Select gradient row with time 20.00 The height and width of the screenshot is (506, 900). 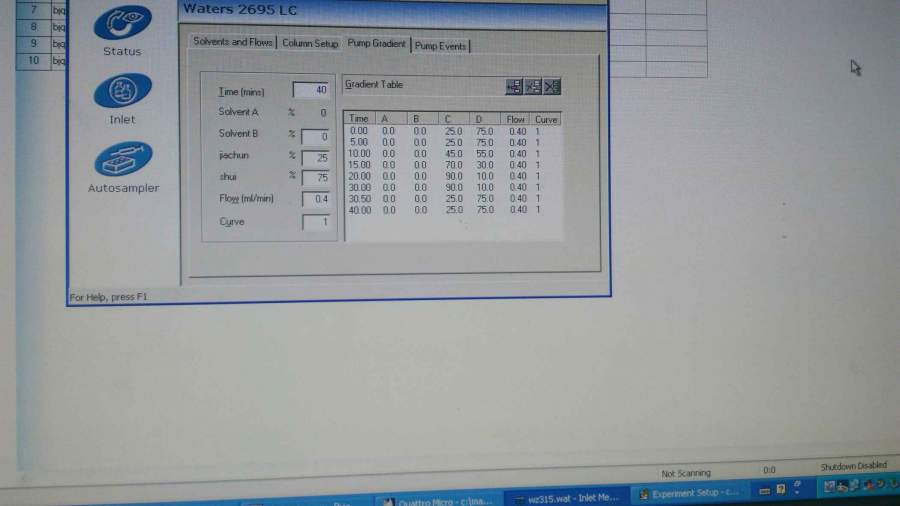452,176
